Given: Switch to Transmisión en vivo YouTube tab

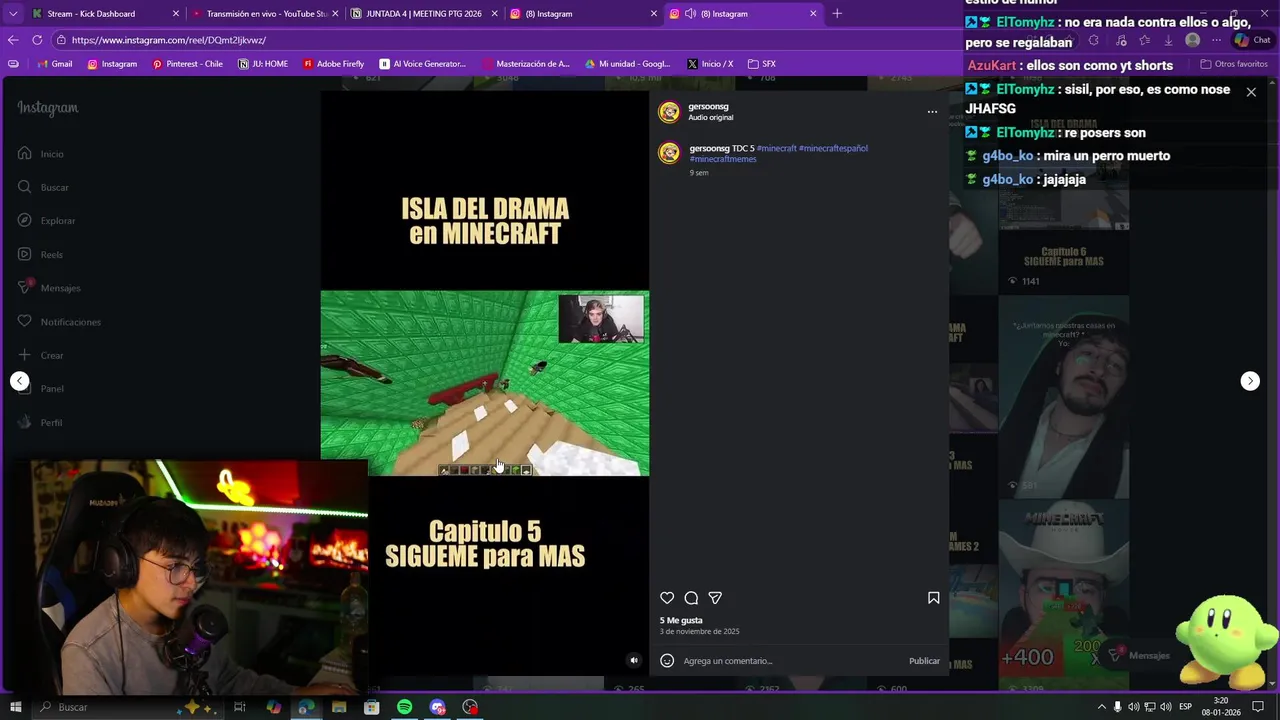Looking at the screenshot, I should coord(265,14).
